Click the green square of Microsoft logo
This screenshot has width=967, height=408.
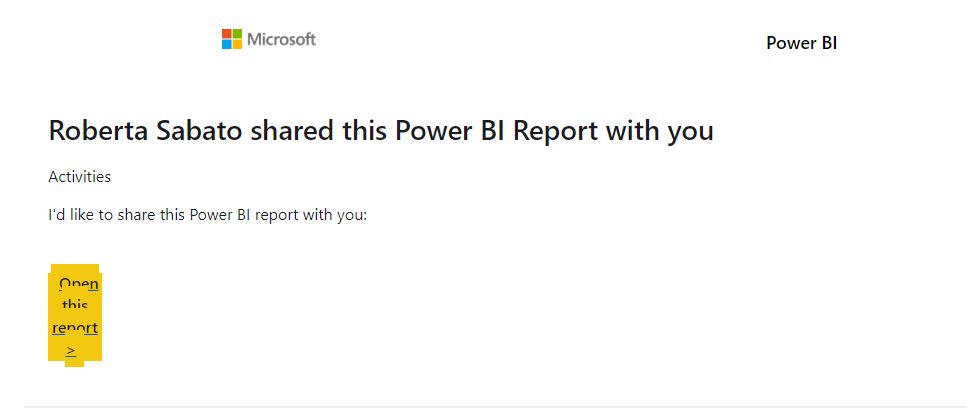237,34
